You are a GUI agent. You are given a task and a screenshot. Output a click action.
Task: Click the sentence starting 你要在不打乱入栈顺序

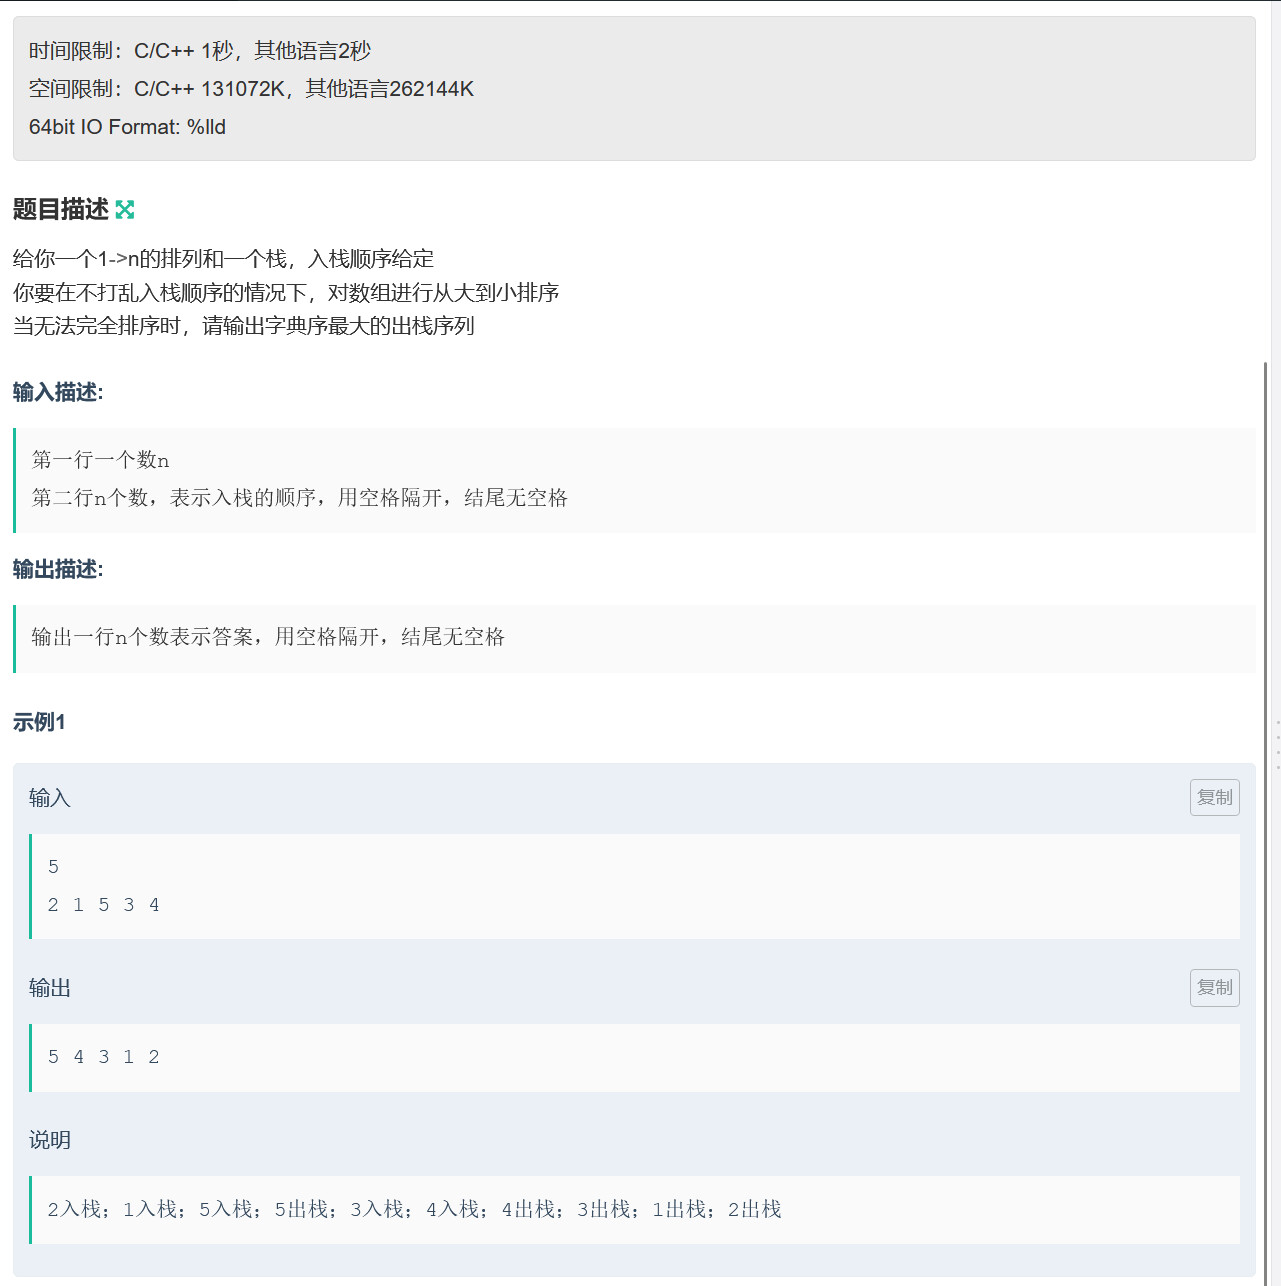tap(286, 292)
